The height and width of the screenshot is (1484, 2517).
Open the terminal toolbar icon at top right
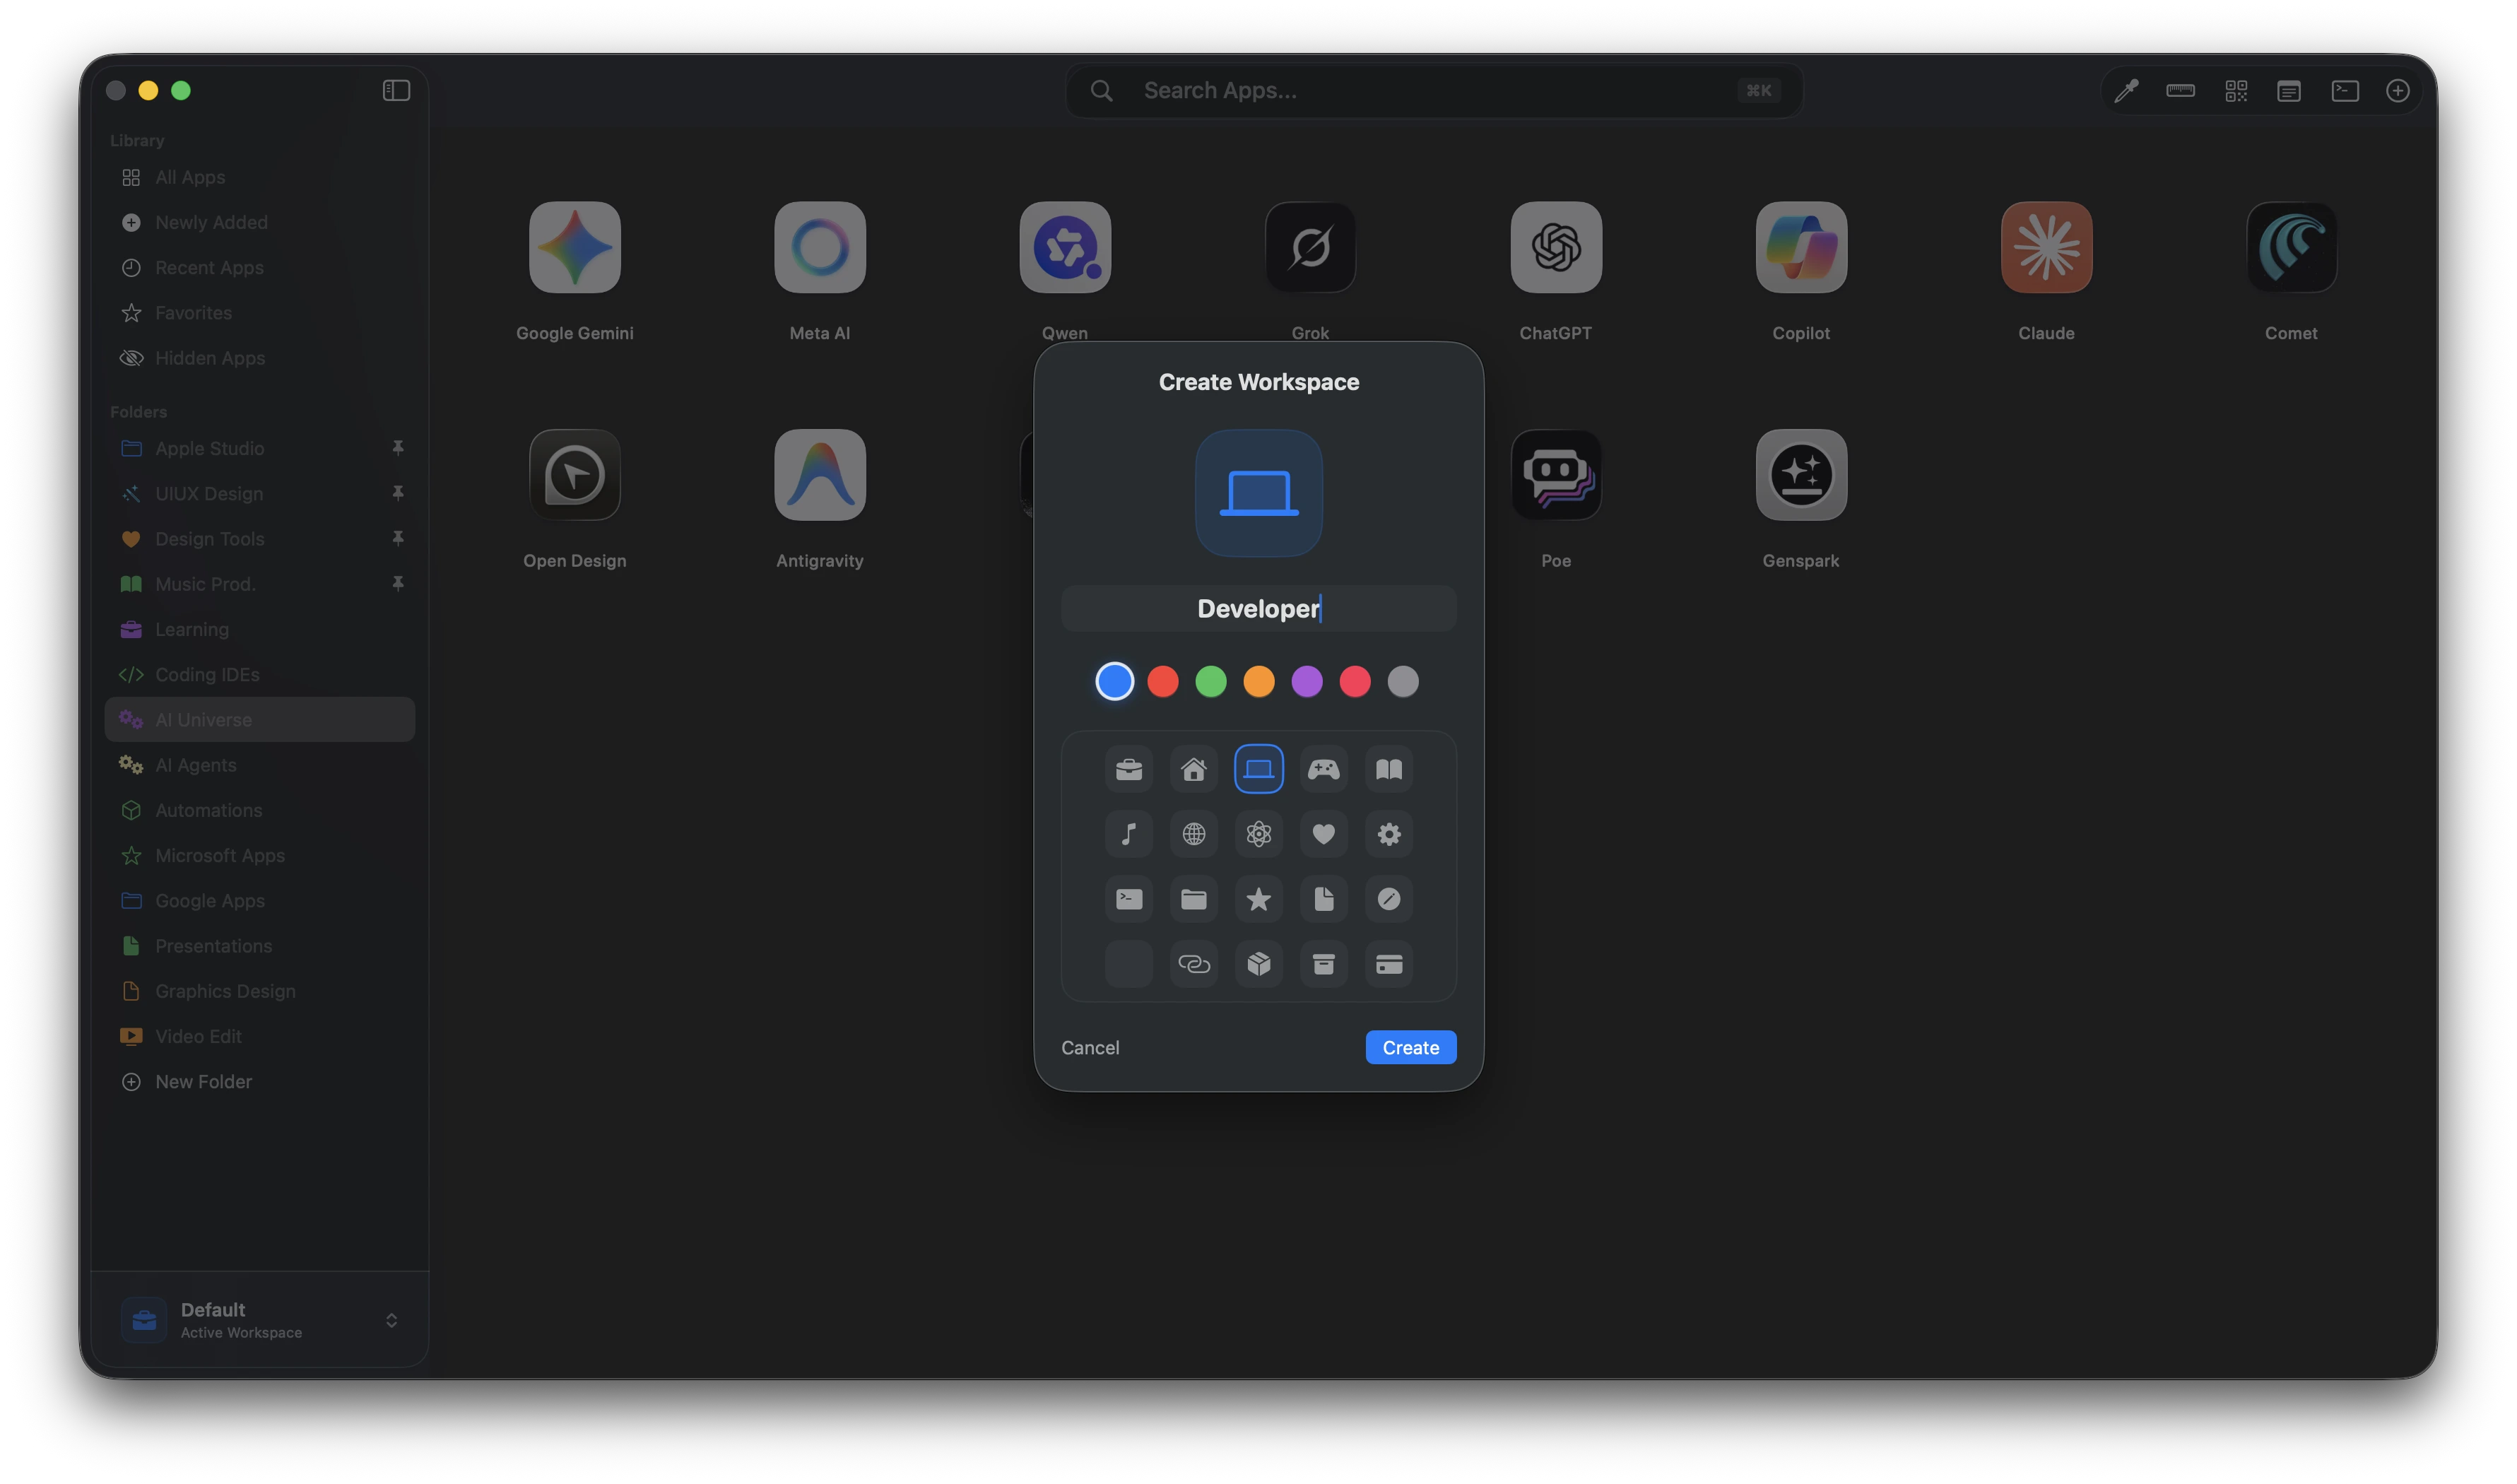(x=2345, y=91)
